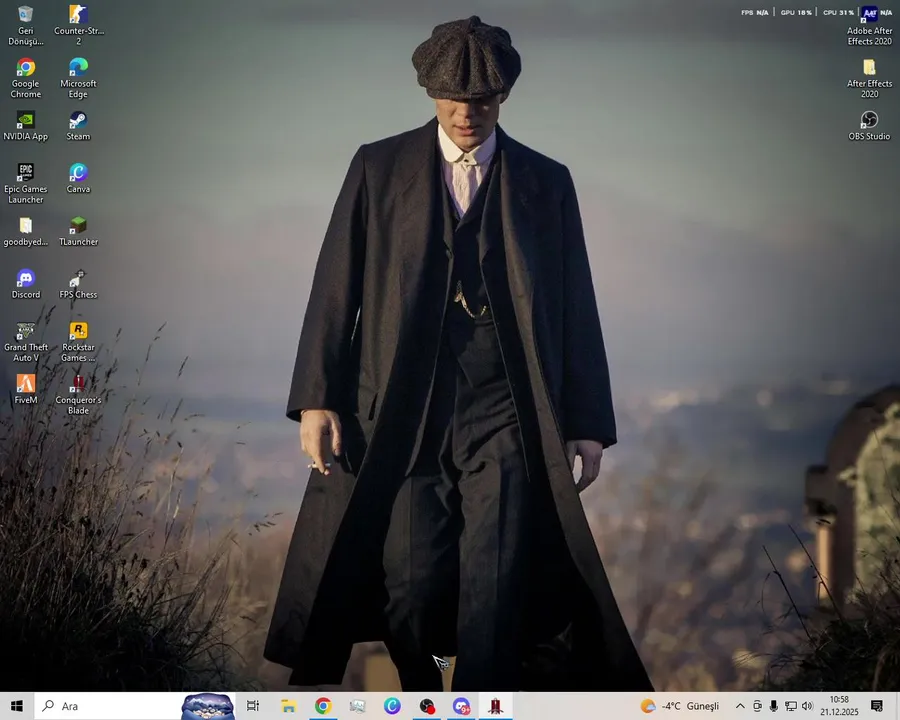Select the Discord desktop shortcut

[25, 284]
